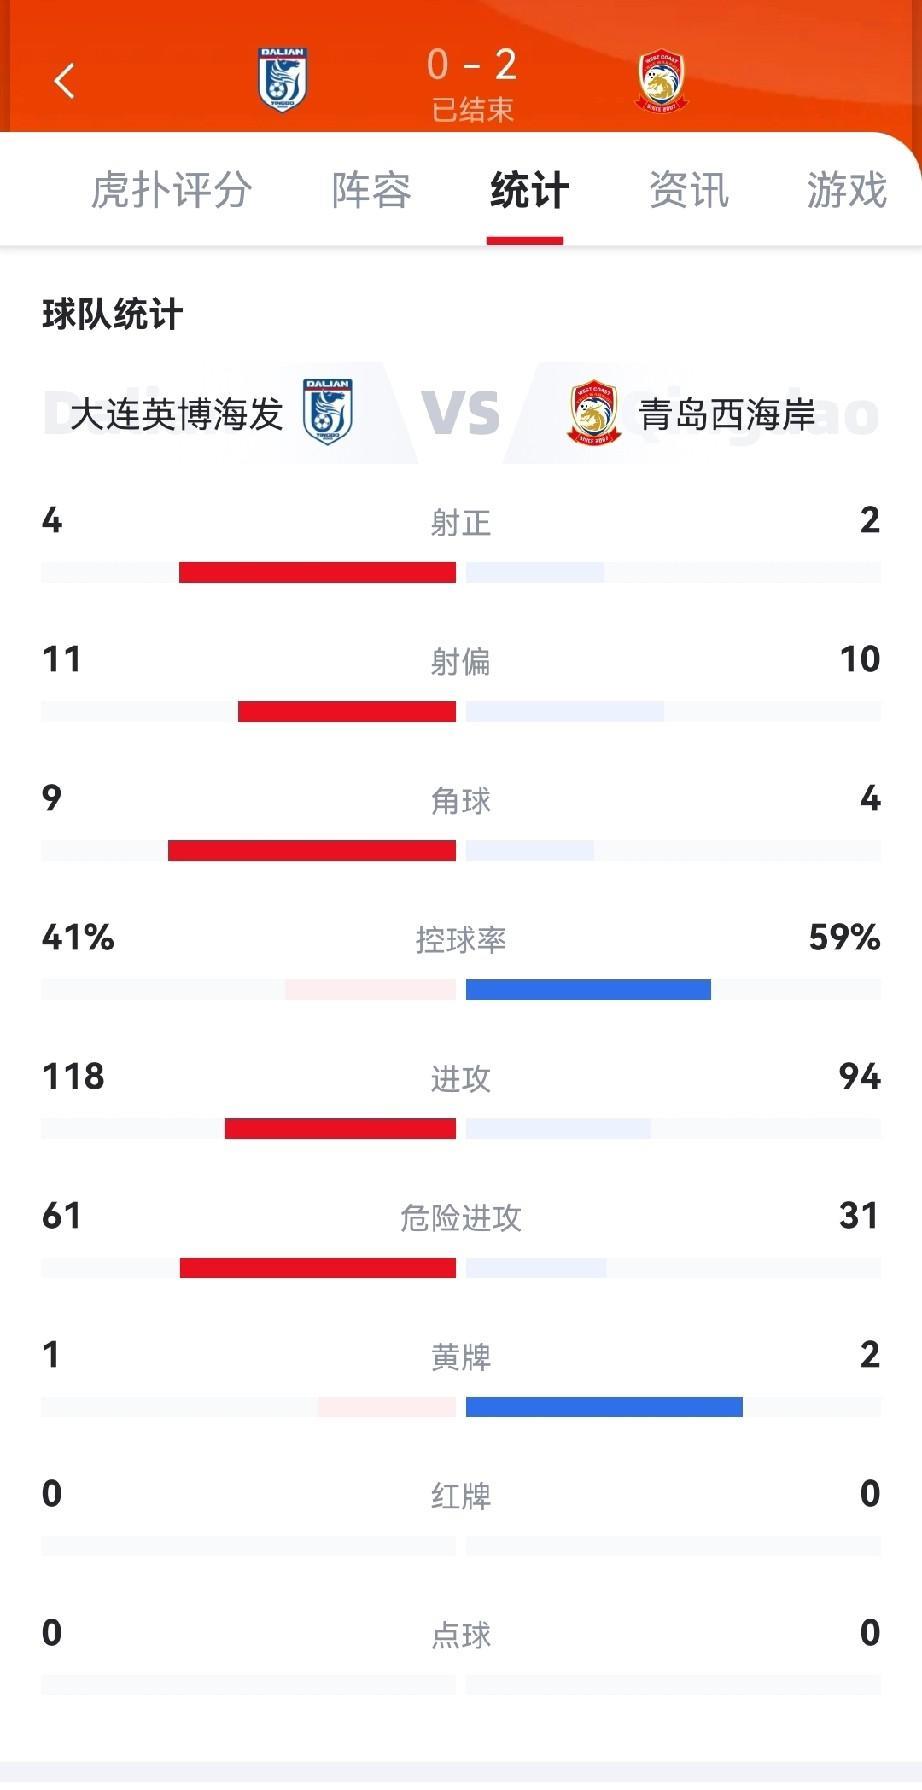Select the 统计 statistics tab
The height and width of the screenshot is (1790, 922).
pyautogui.click(x=528, y=190)
